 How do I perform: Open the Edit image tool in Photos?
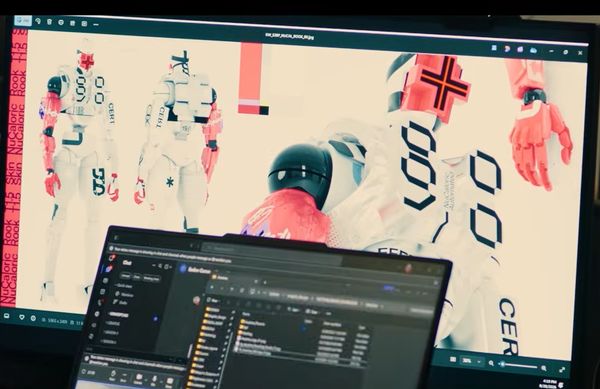click(23, 20)
